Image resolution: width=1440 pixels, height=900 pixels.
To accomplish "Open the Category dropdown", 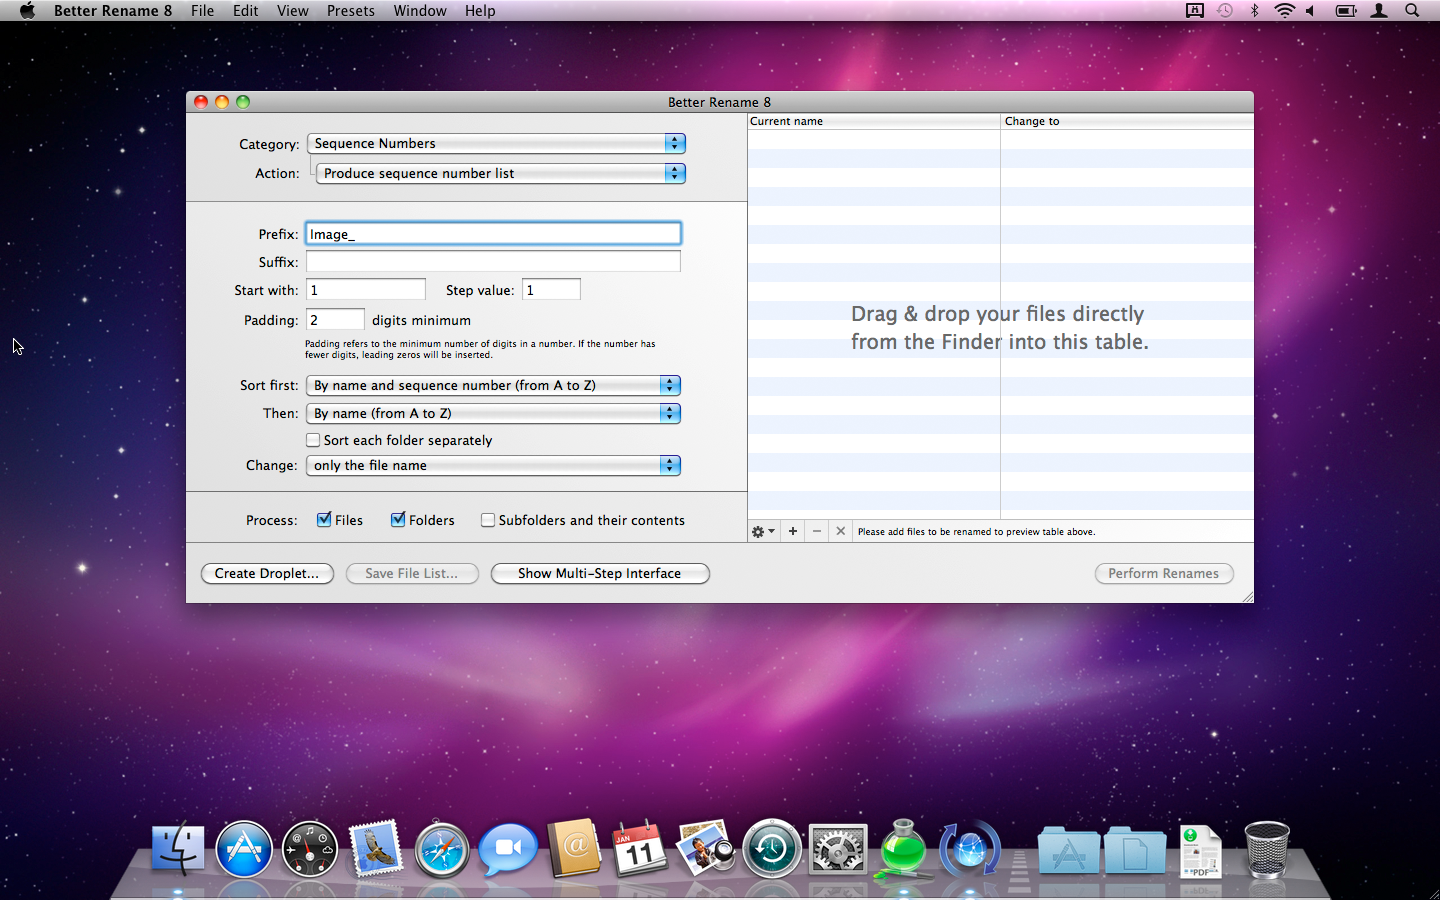I will click(496, 144).
